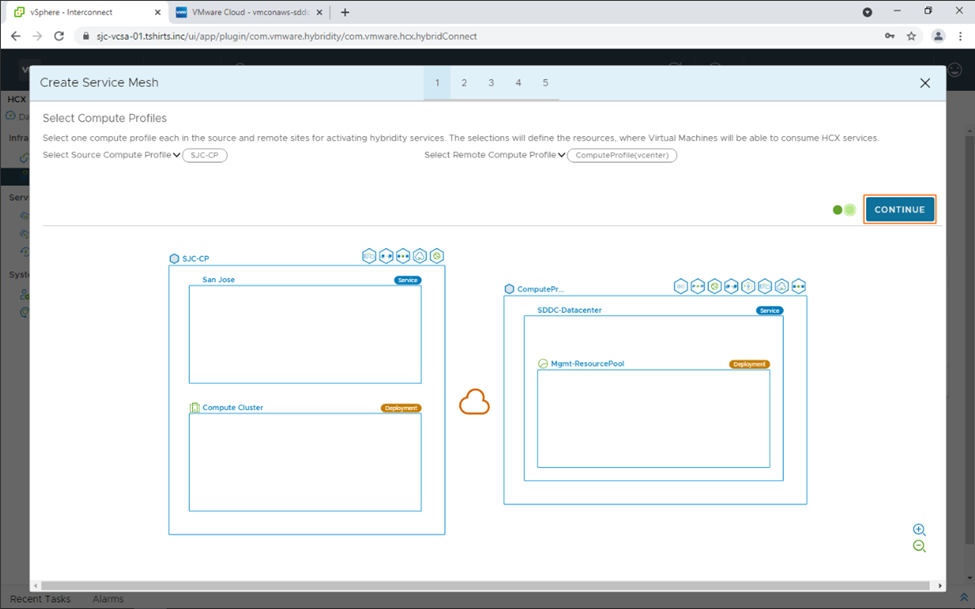
Task: Open Select Remote Compute Profile dropdown
Action: point(494,155)
